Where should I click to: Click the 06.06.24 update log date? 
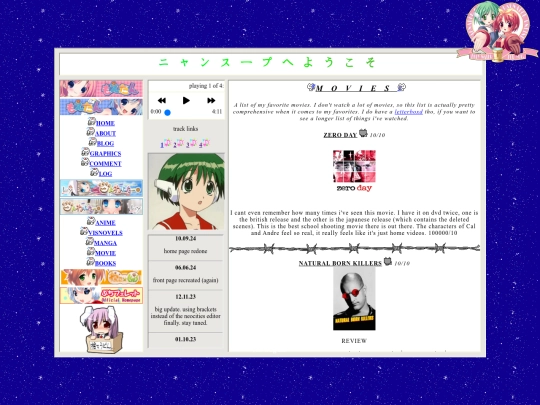186,268
